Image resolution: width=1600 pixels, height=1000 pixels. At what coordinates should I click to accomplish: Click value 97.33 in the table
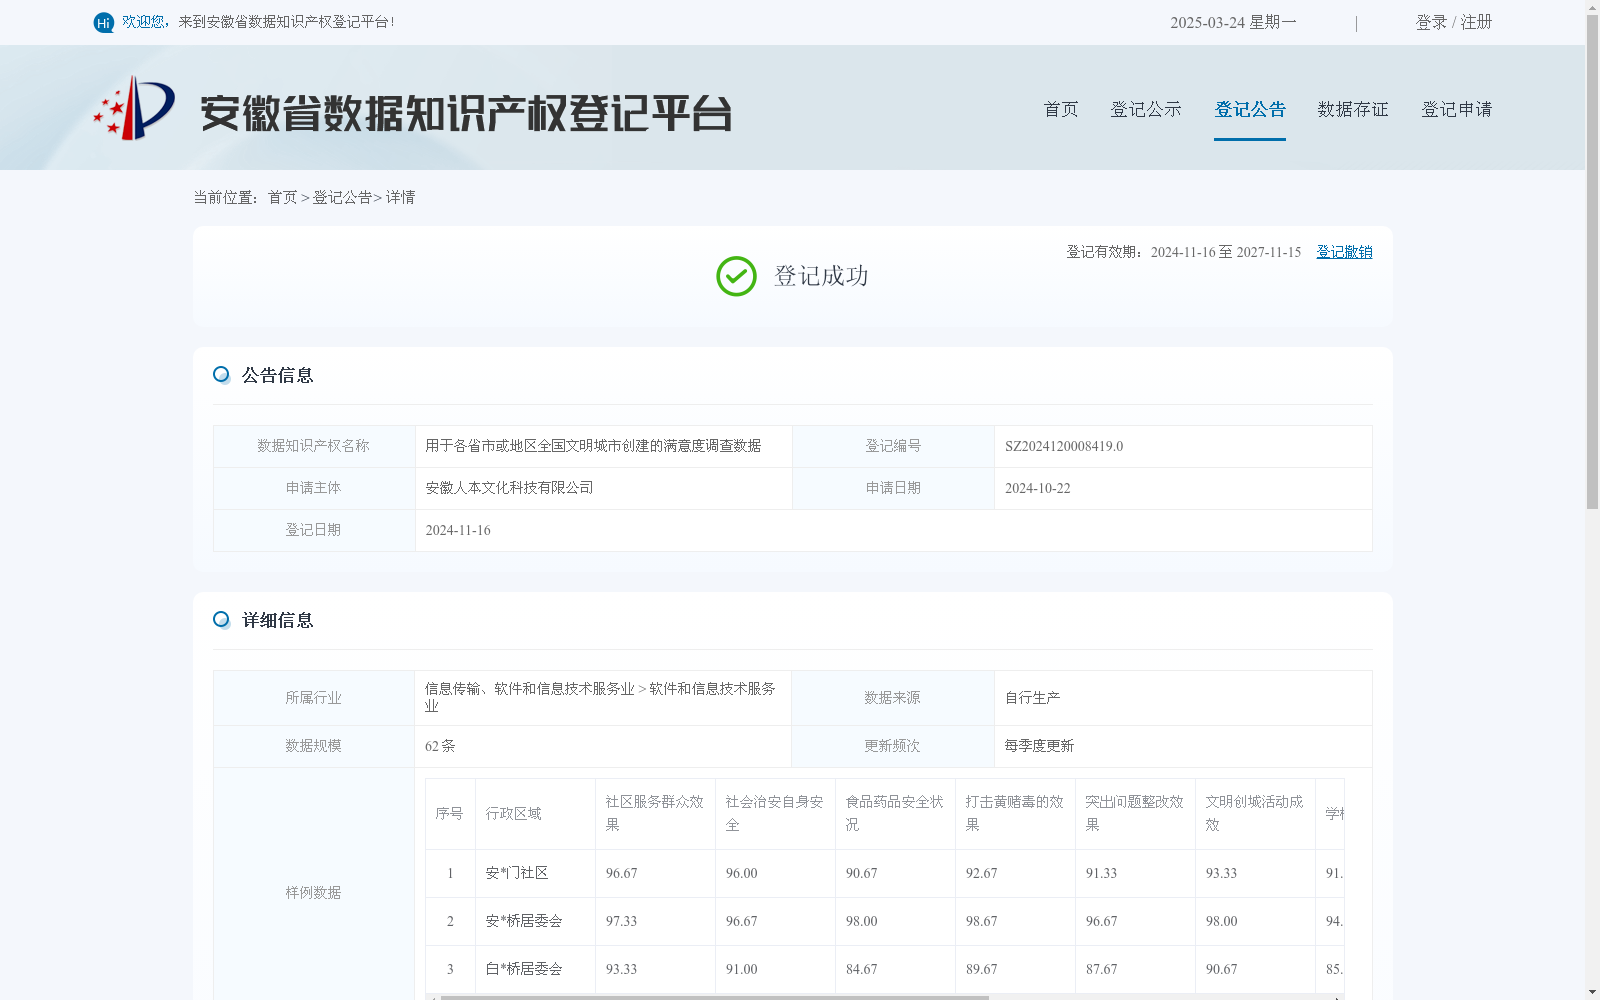[x=621, y=921]
